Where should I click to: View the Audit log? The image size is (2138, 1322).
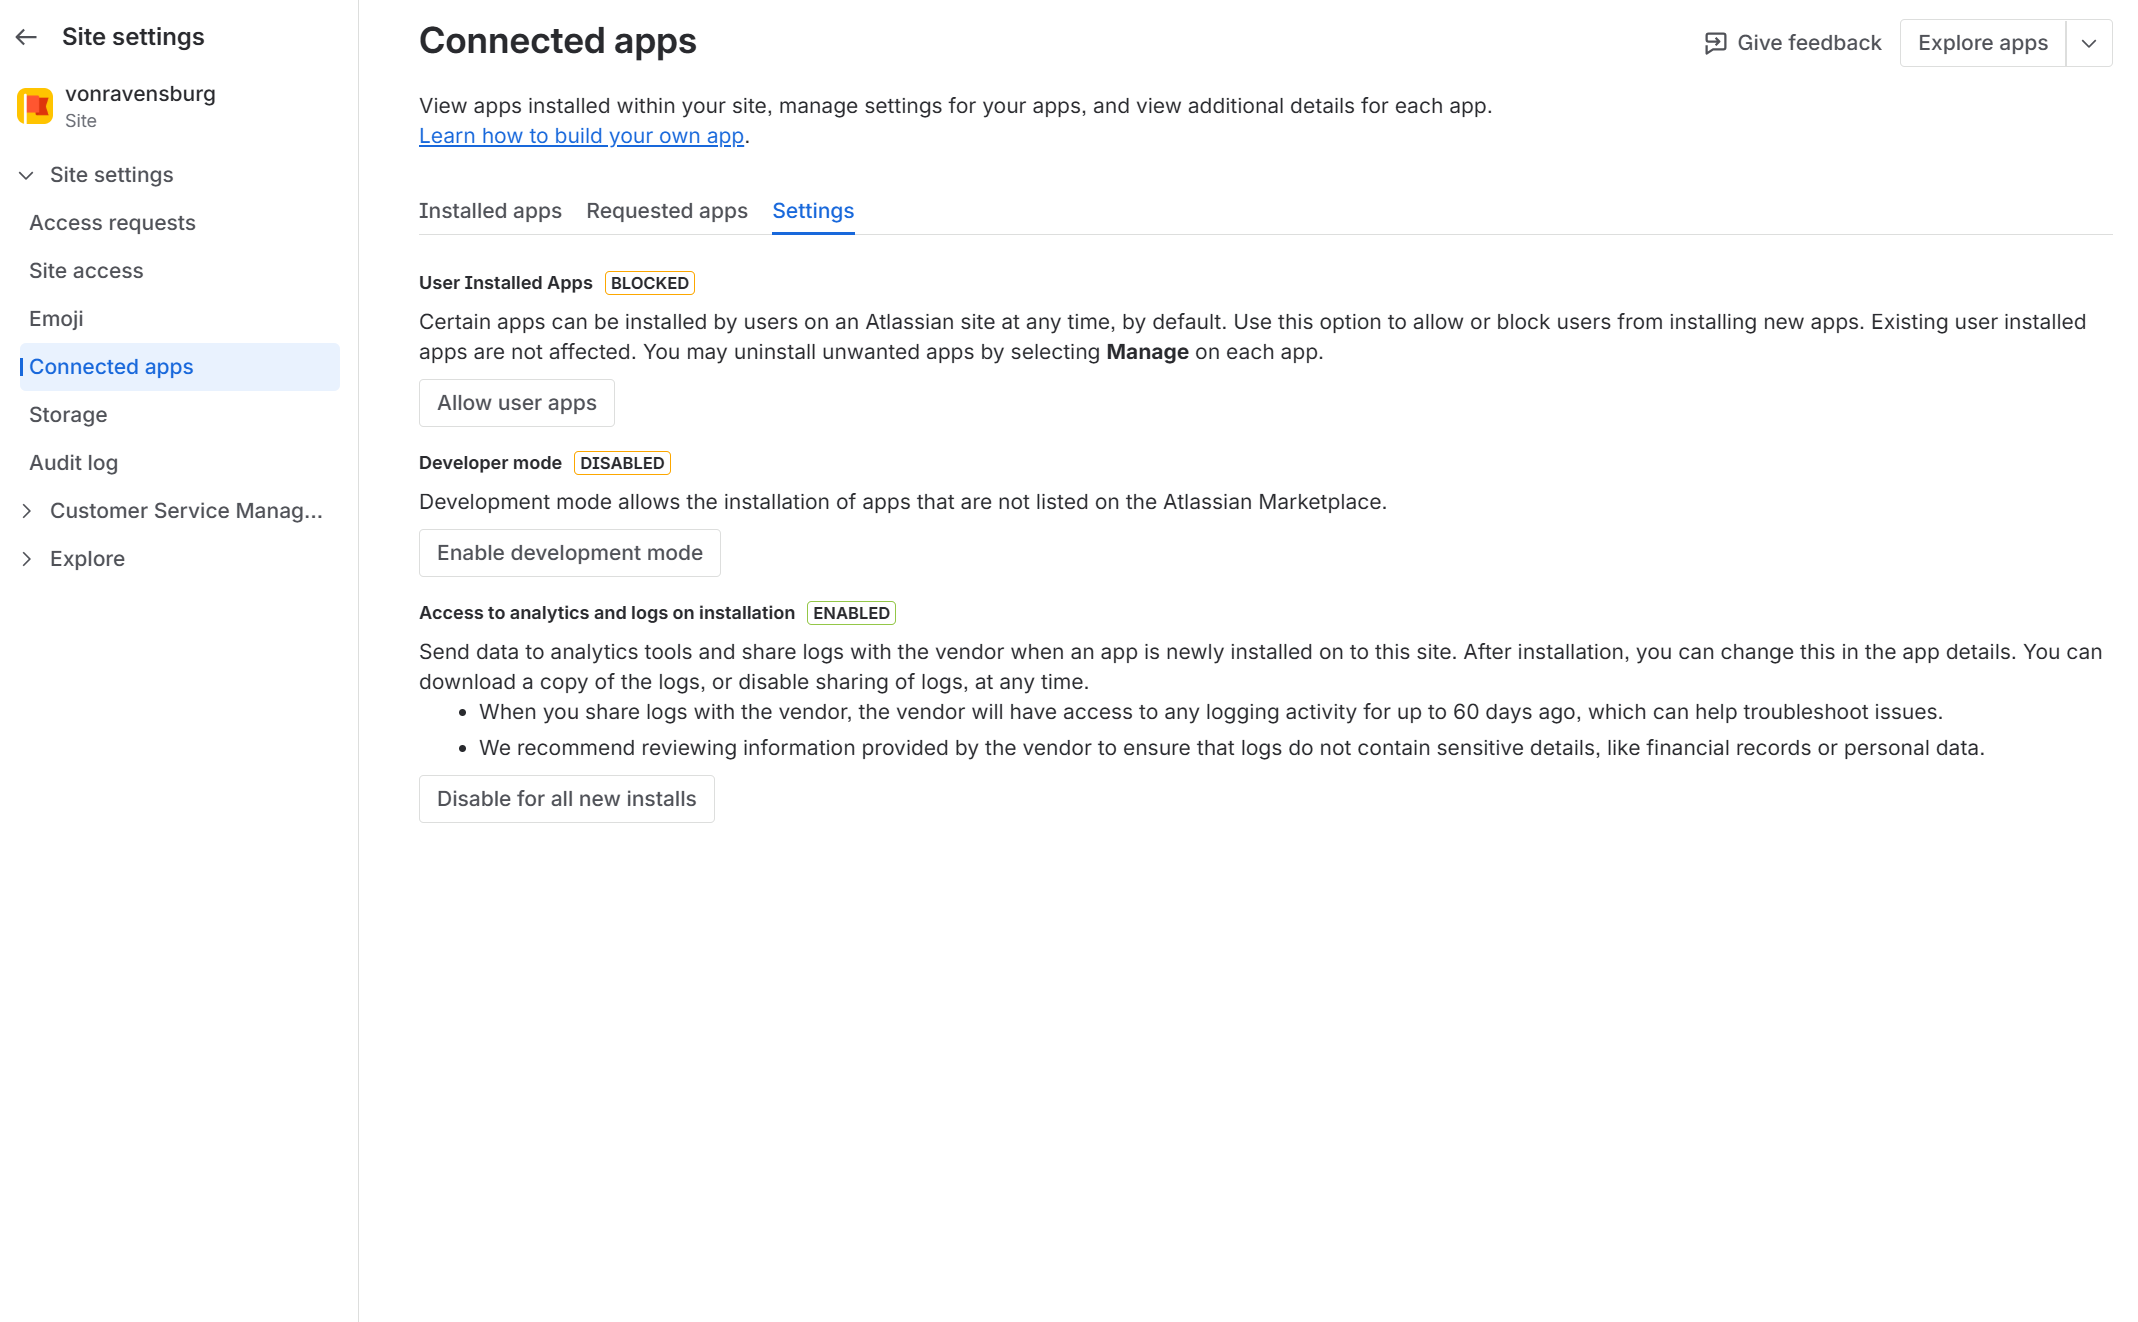point(73,463)
